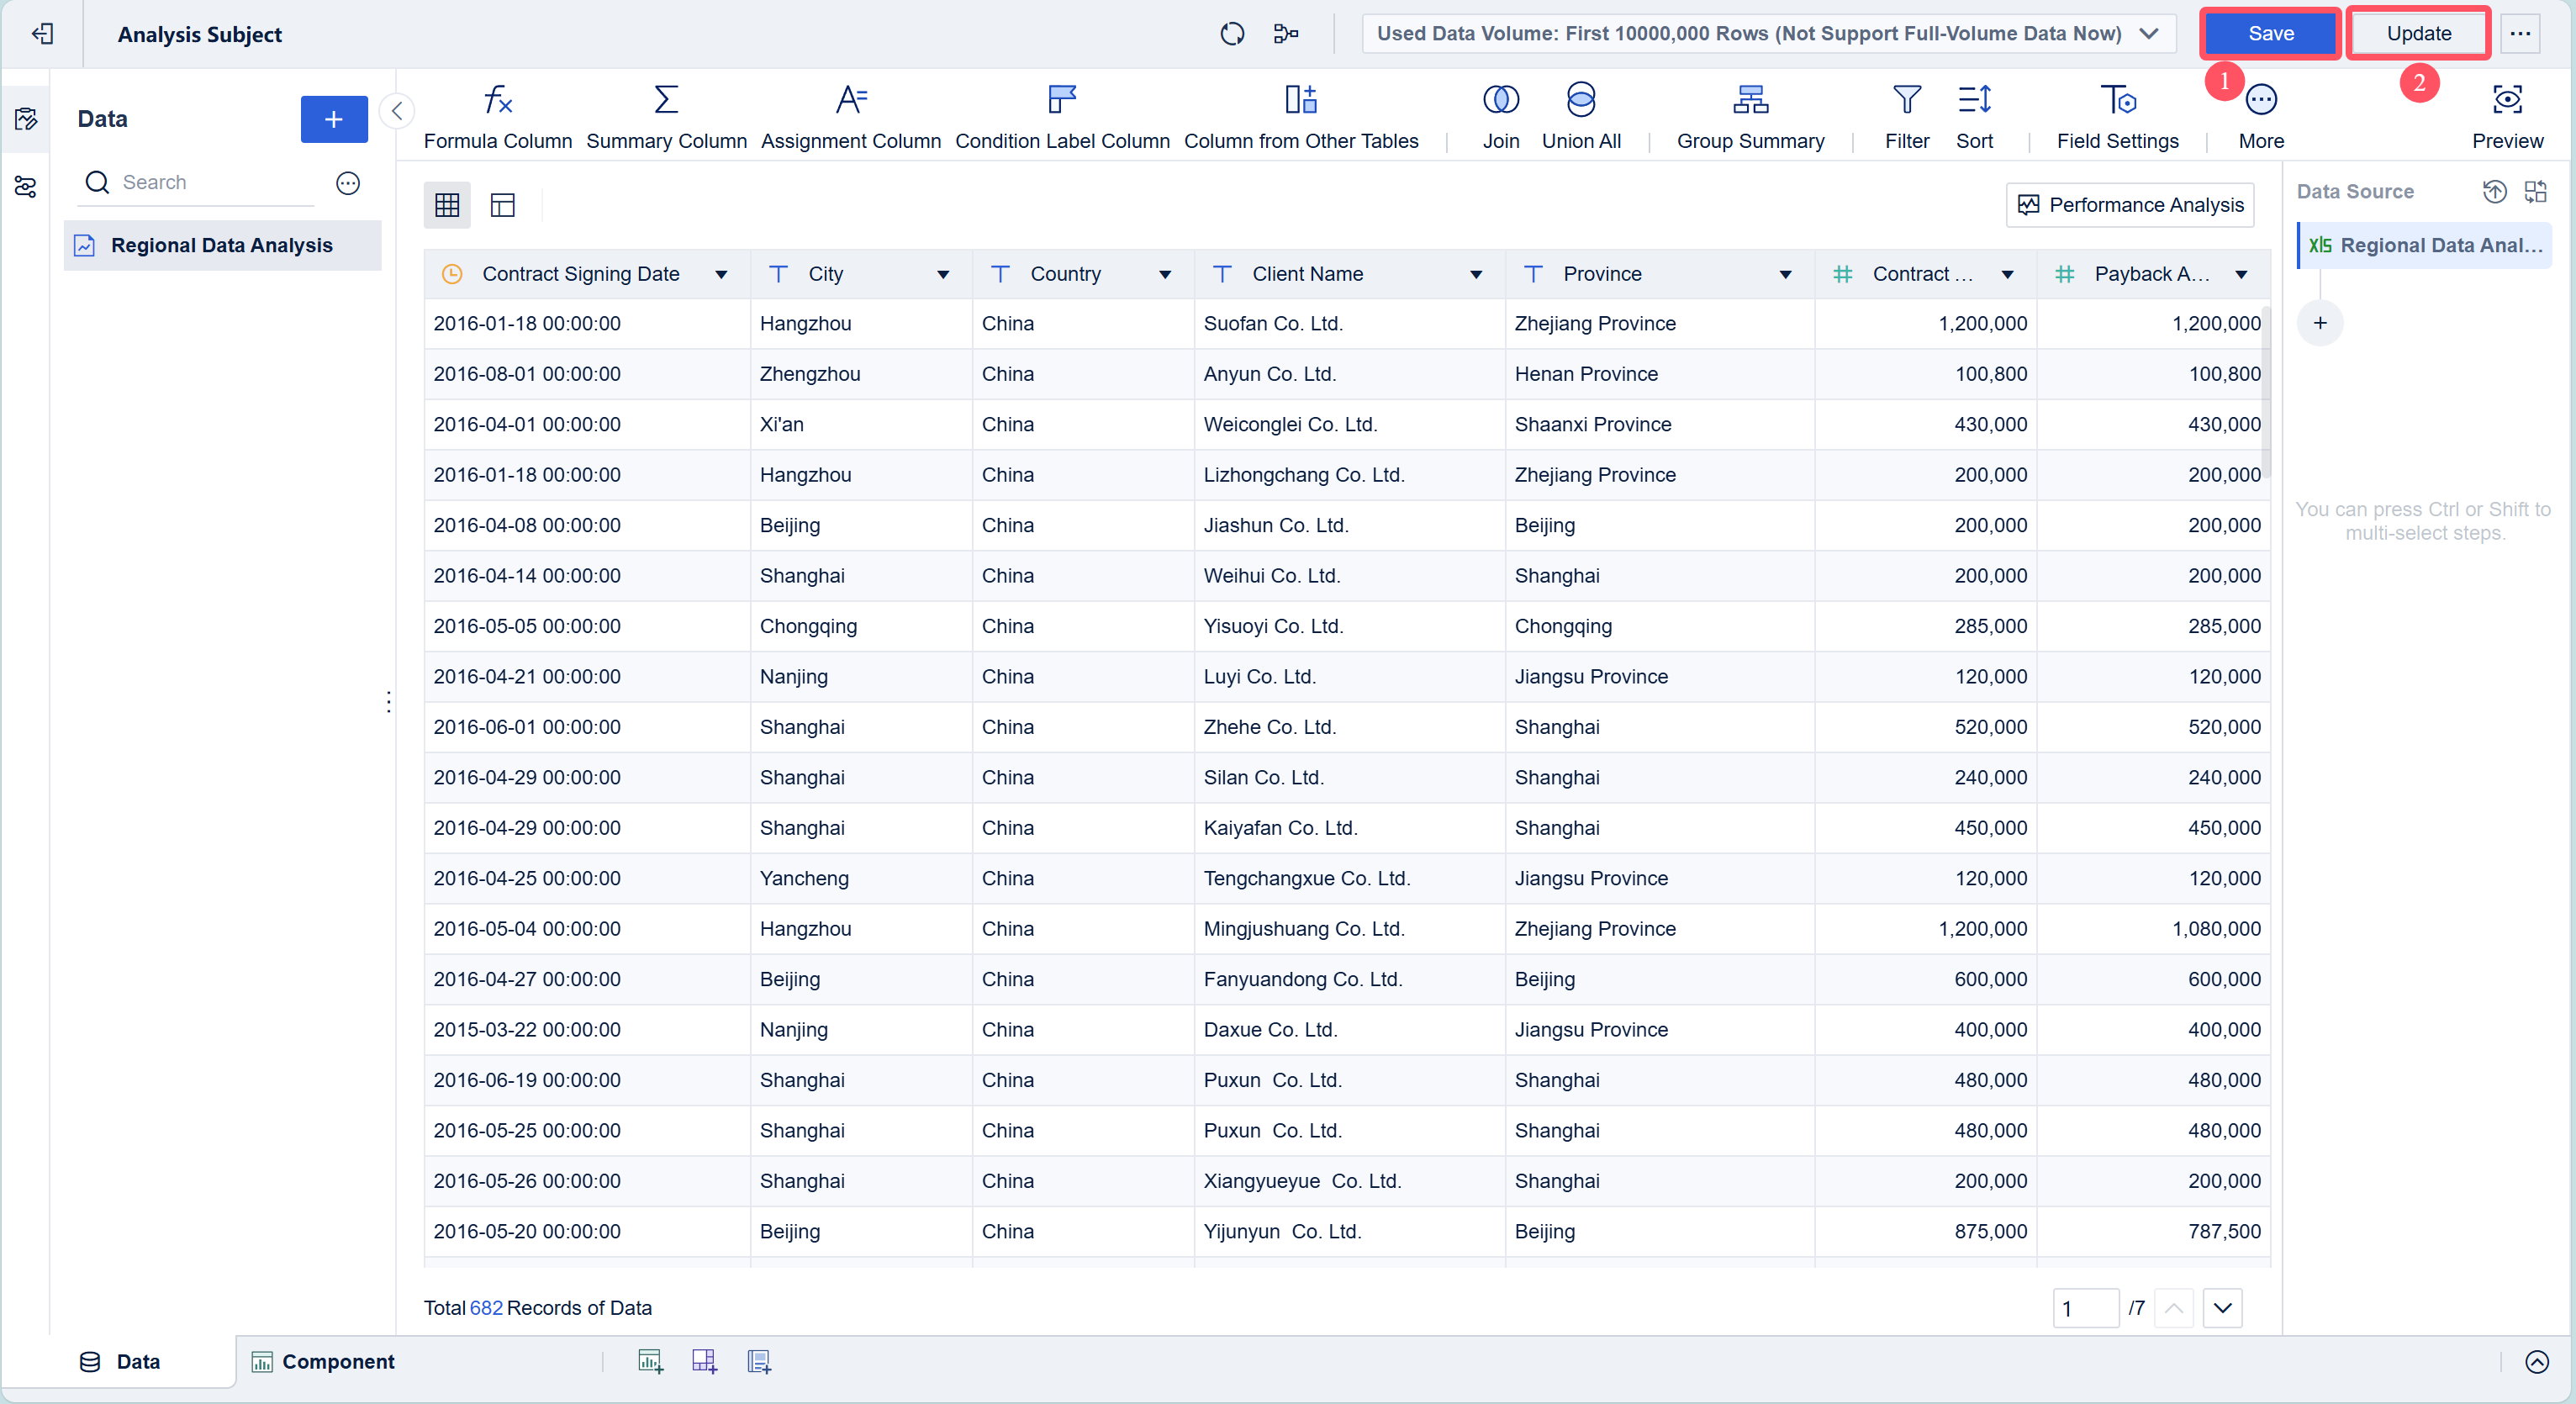Open Contract Signing Date column dropdown
The height and width of the screenshot is (1404, 2576).
click(x=721, y=274)
